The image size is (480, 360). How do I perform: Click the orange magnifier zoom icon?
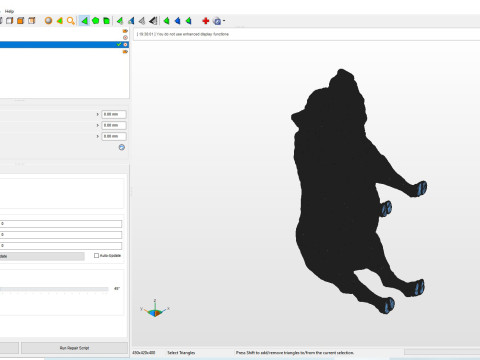(x=71, y=21)
